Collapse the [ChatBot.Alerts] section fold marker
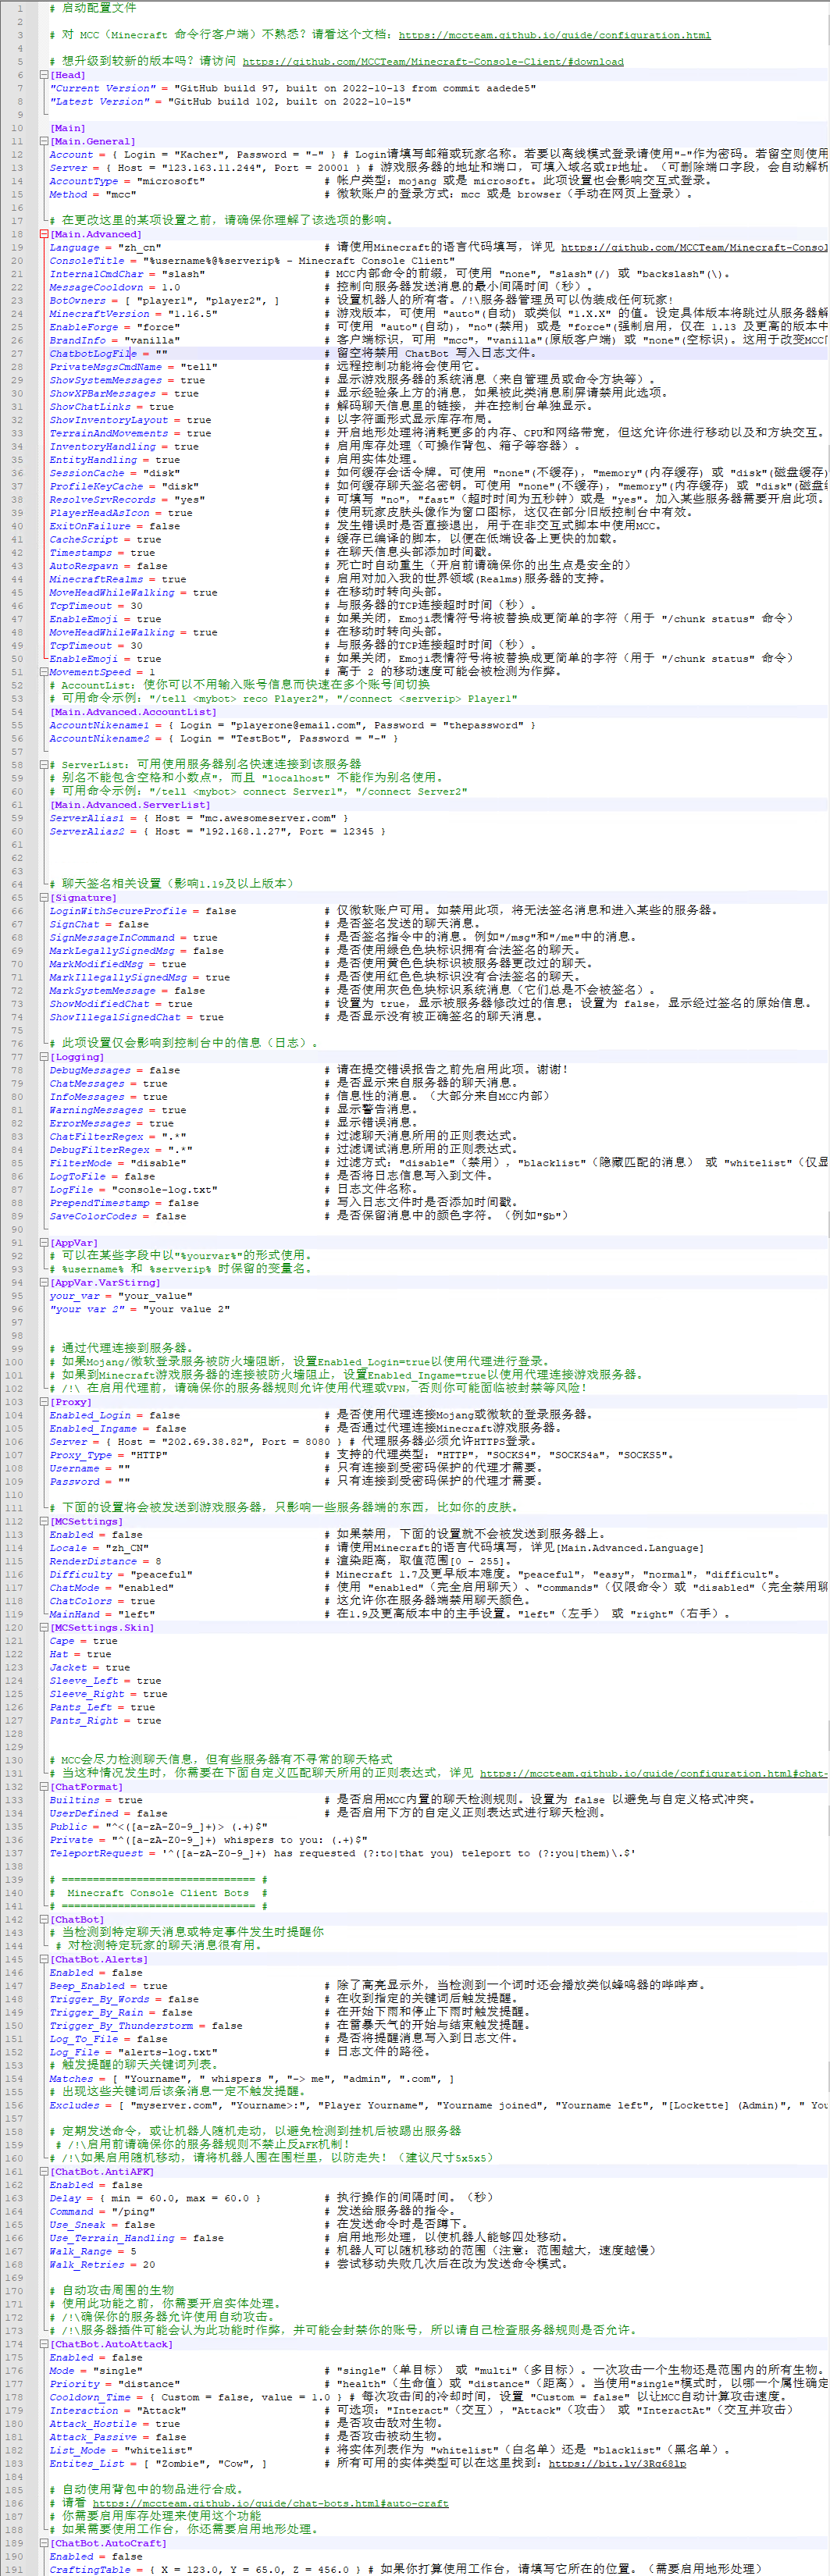This screenshot has width=830, height=2576. click(x=44, y=1959)
